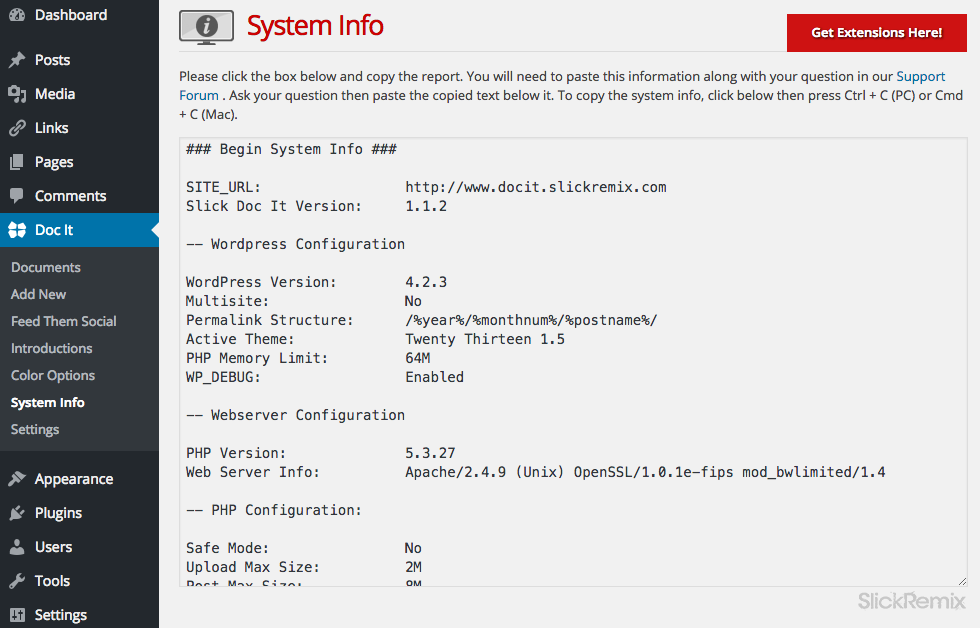Click the Plugins plug icon

point(17,513)
